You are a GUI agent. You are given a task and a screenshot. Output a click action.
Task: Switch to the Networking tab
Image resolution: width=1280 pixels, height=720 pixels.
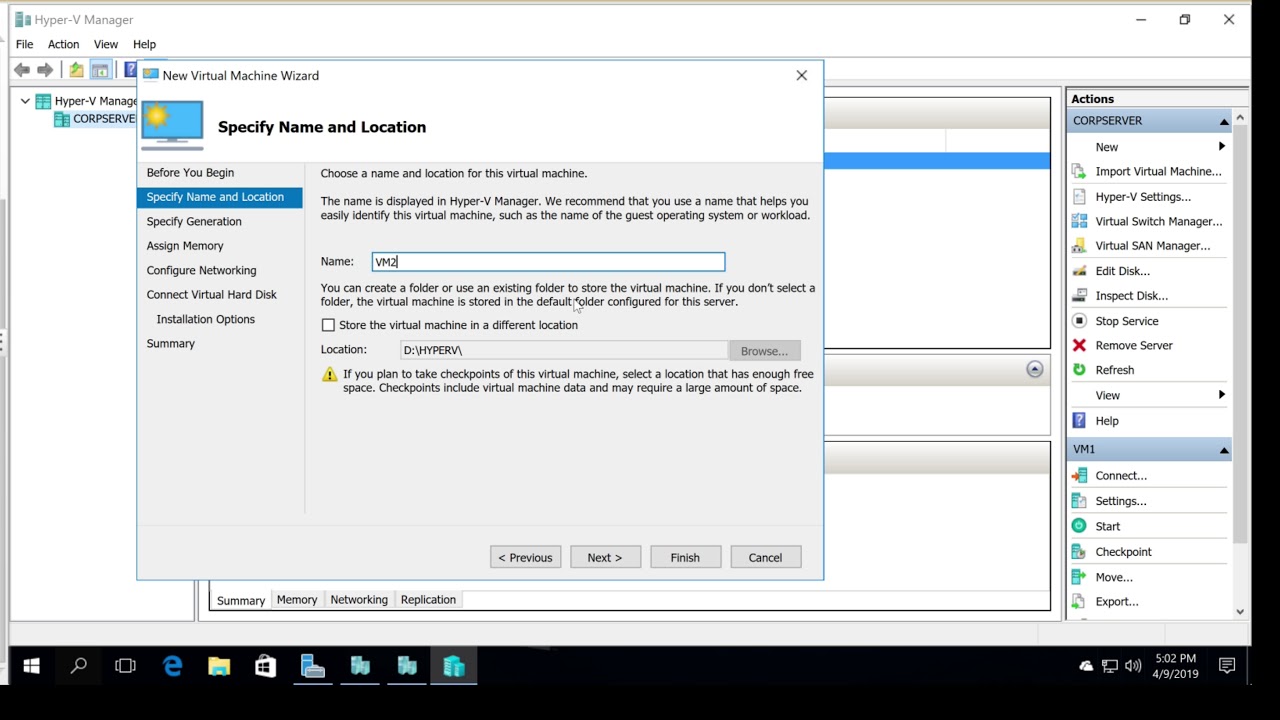point(359,600)
